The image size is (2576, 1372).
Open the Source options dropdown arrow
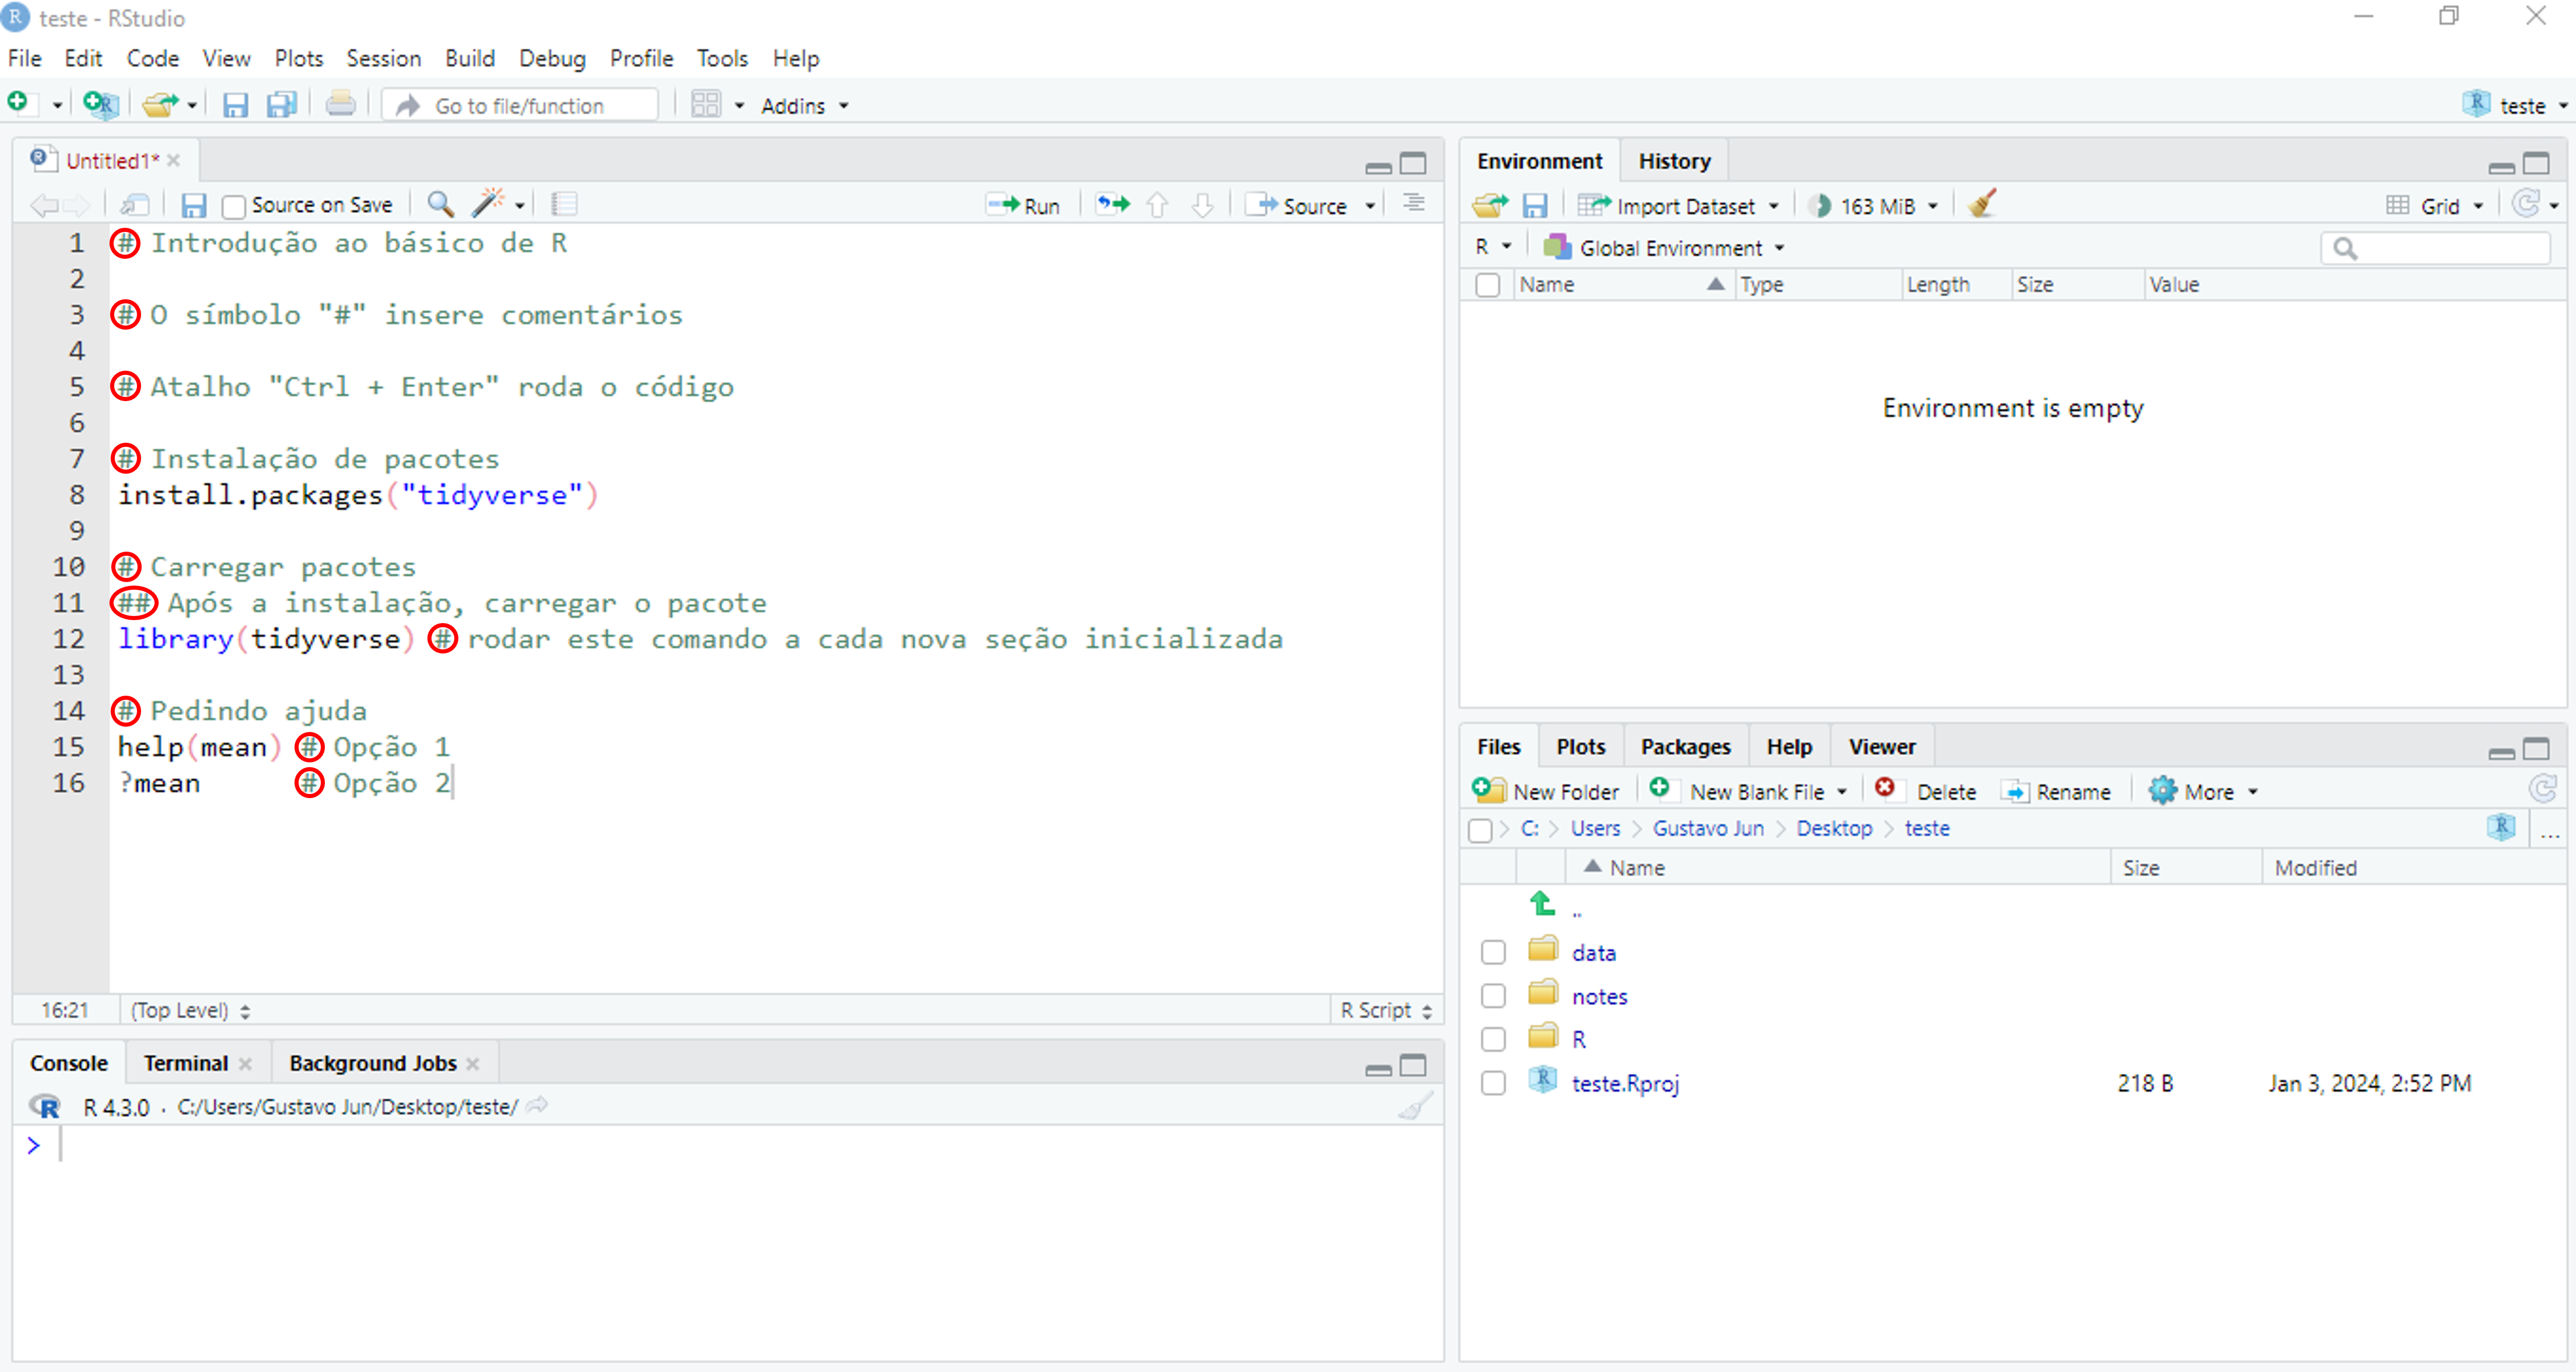click(1370, 206)
